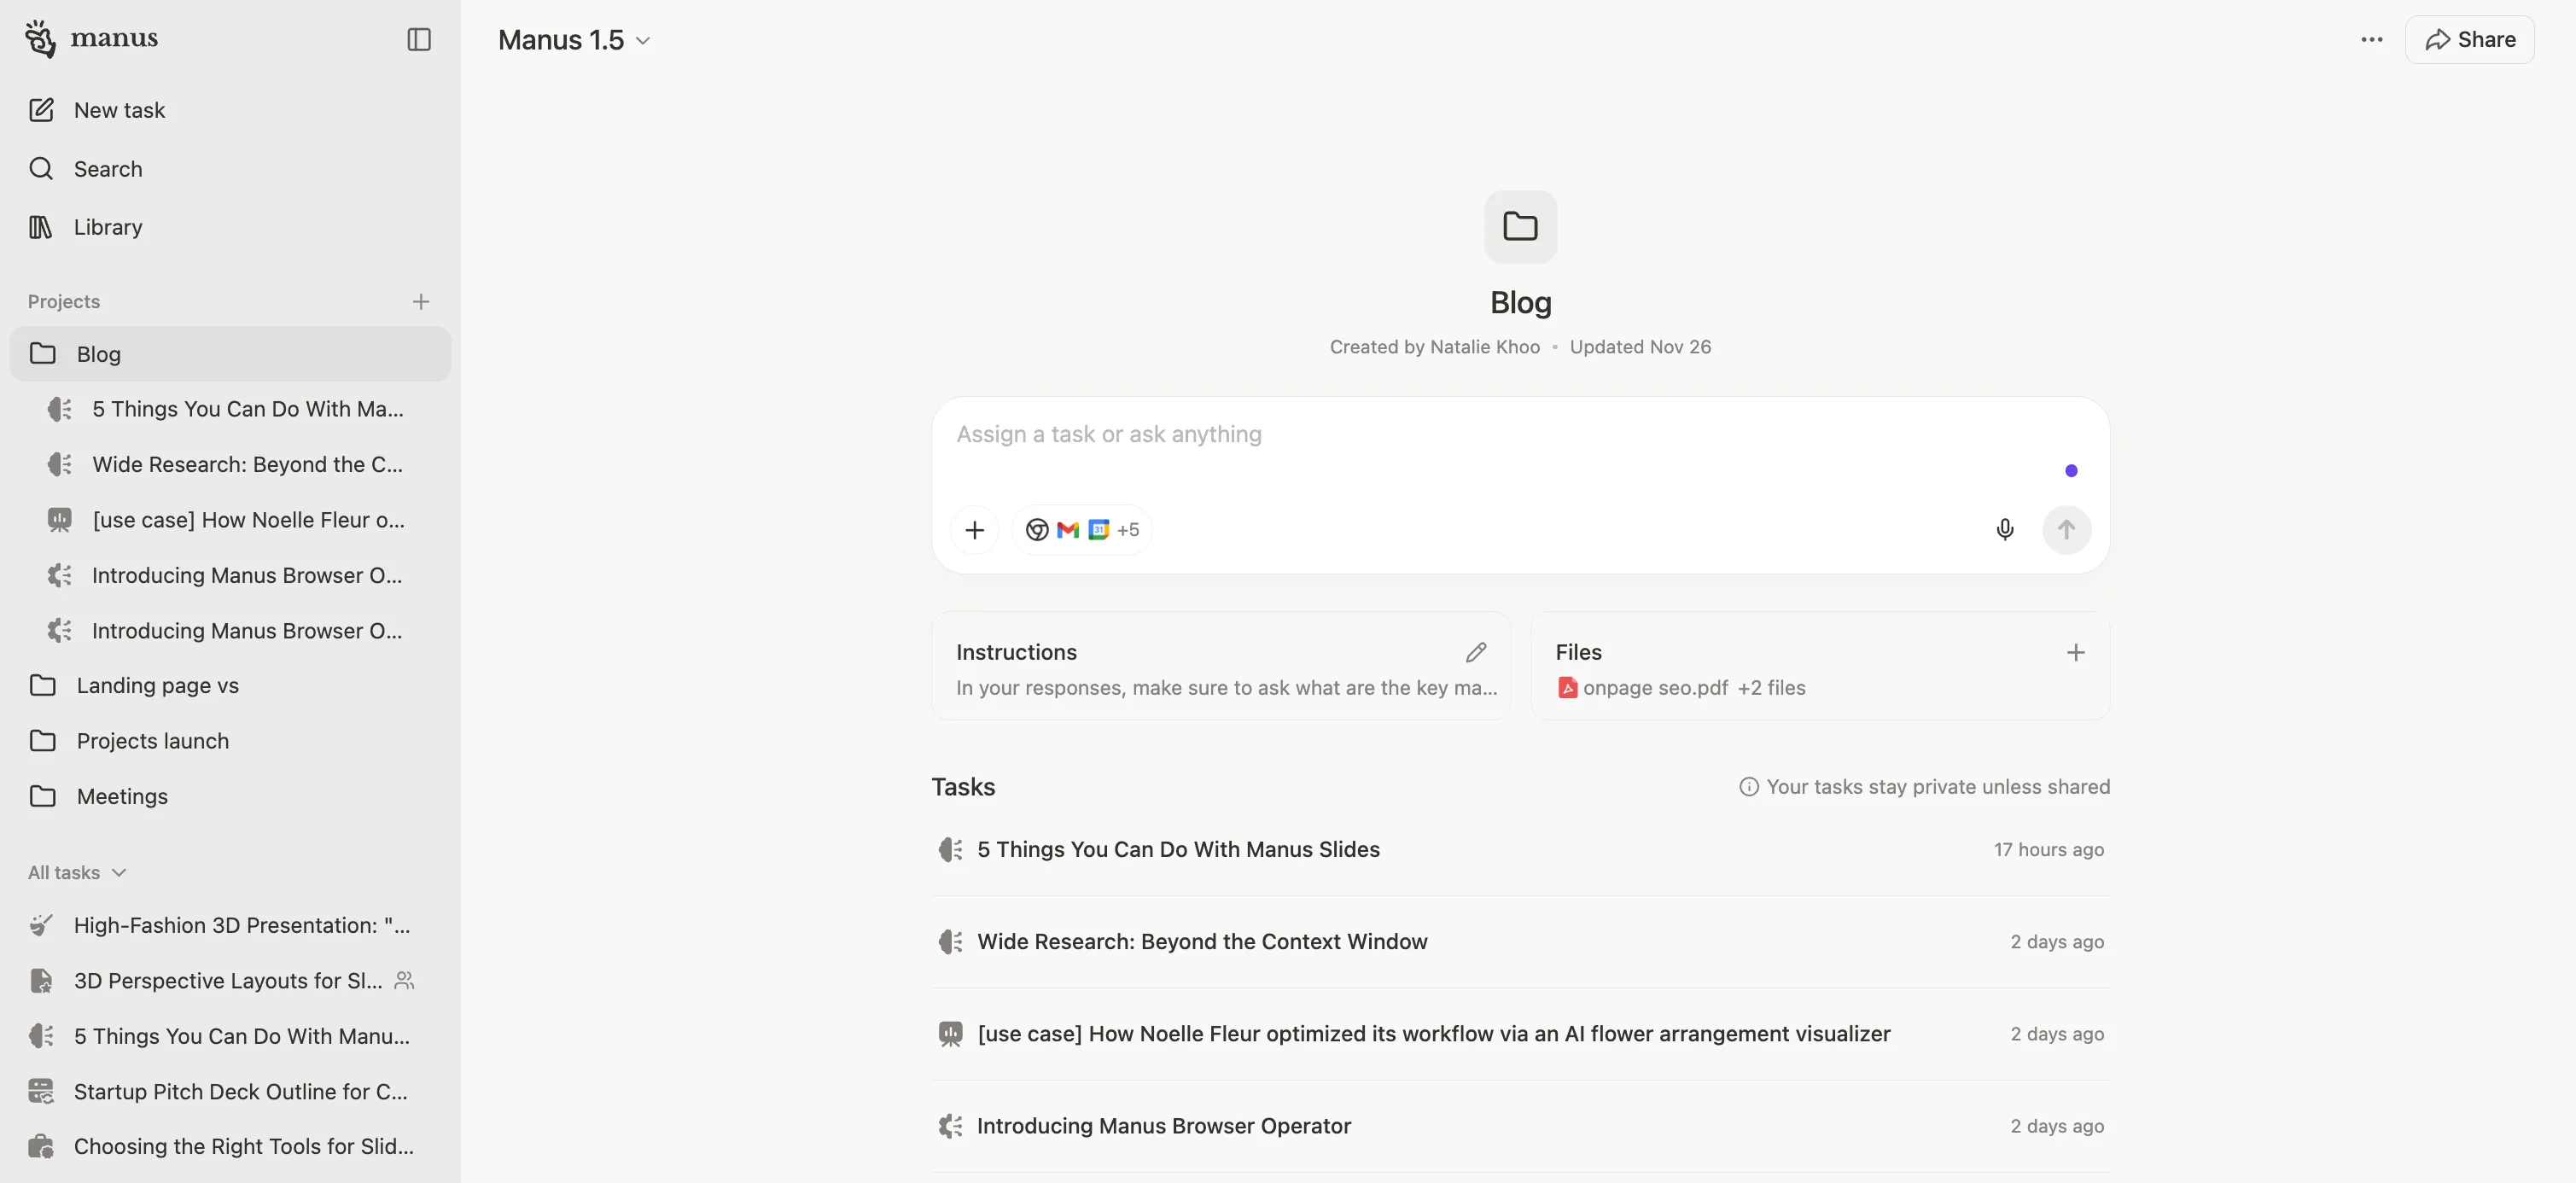
Task: Click the three-dot overflow menu at top right
Action: 2371,39
